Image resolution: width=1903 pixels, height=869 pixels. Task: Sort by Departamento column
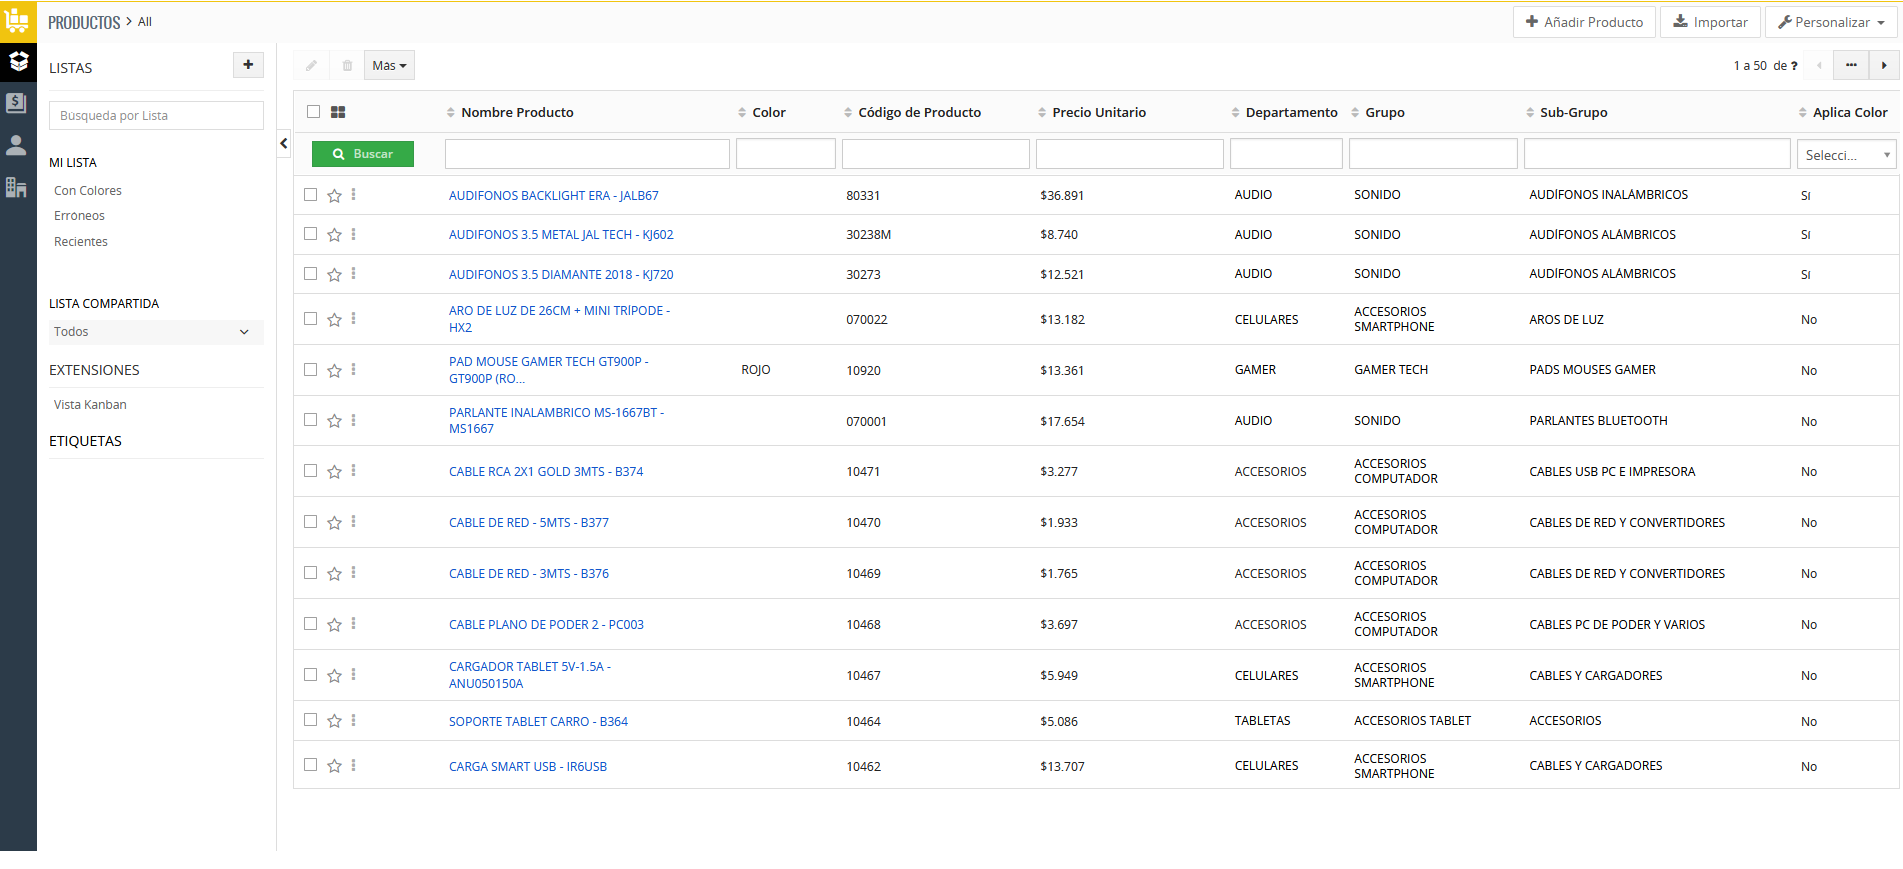coord(1291,113)
